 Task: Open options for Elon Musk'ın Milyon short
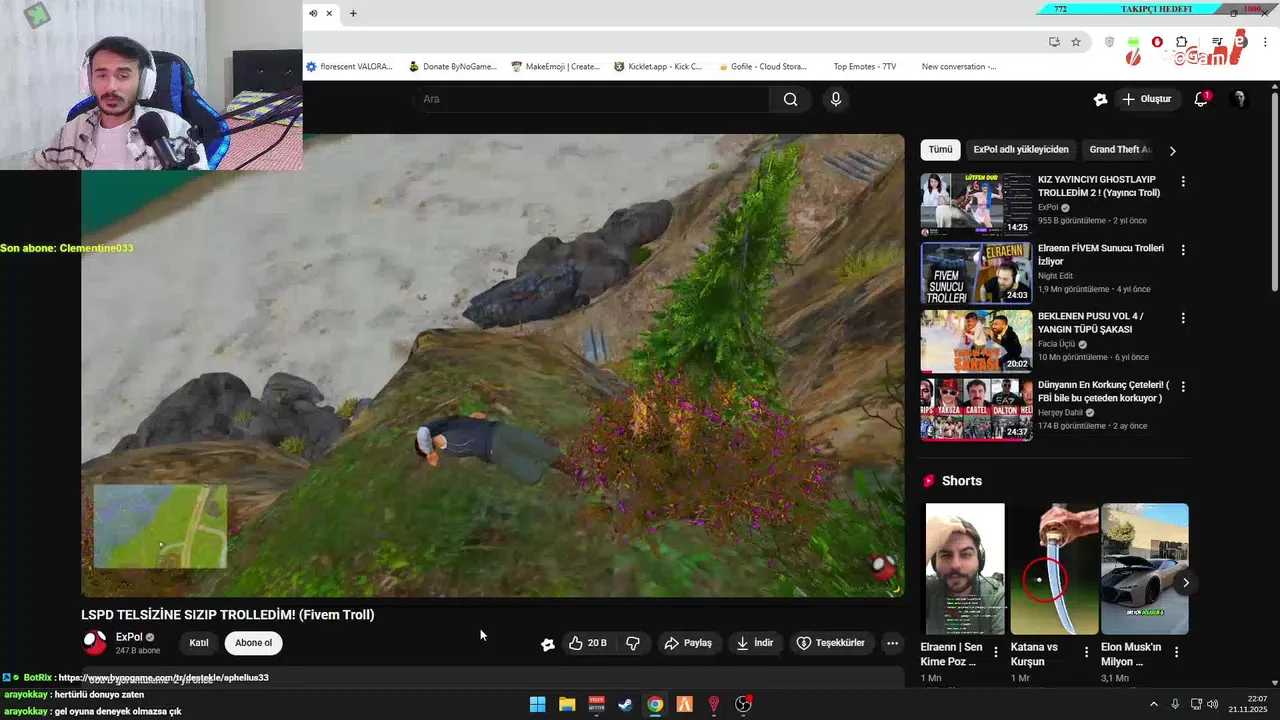(1176, 652)
